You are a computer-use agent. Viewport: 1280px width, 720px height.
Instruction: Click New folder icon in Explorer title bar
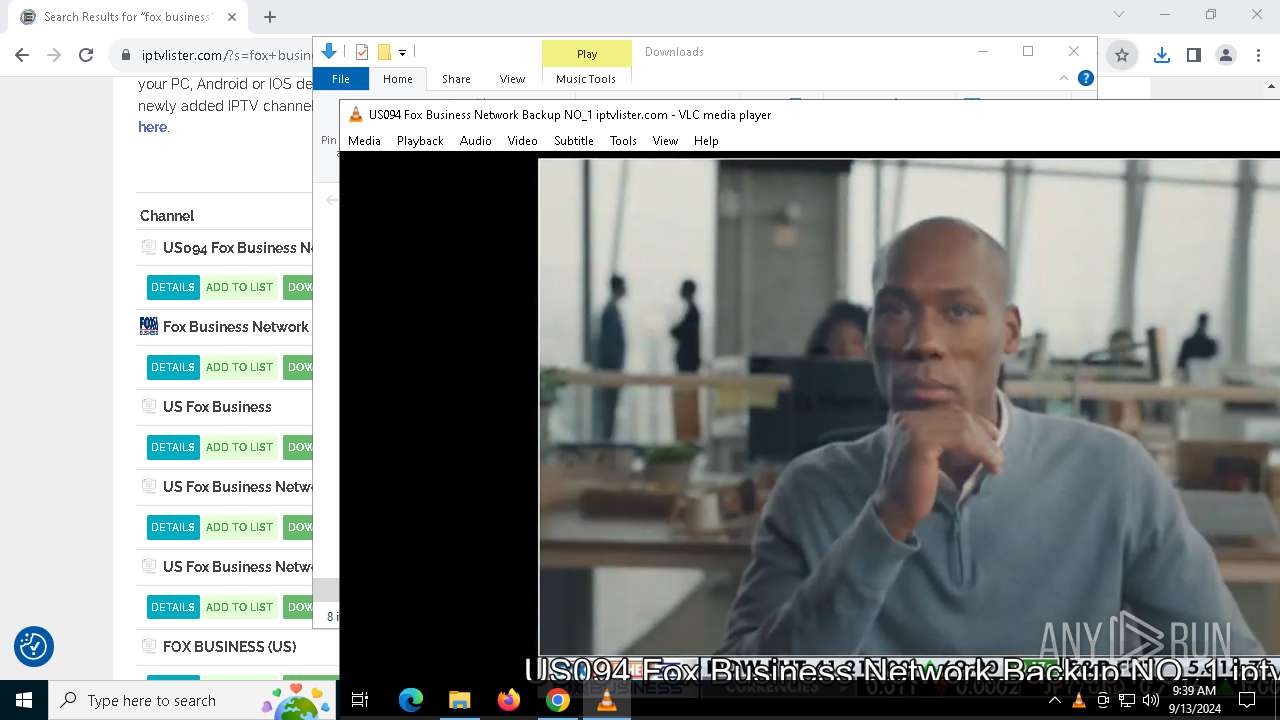(x=383, y=52)
